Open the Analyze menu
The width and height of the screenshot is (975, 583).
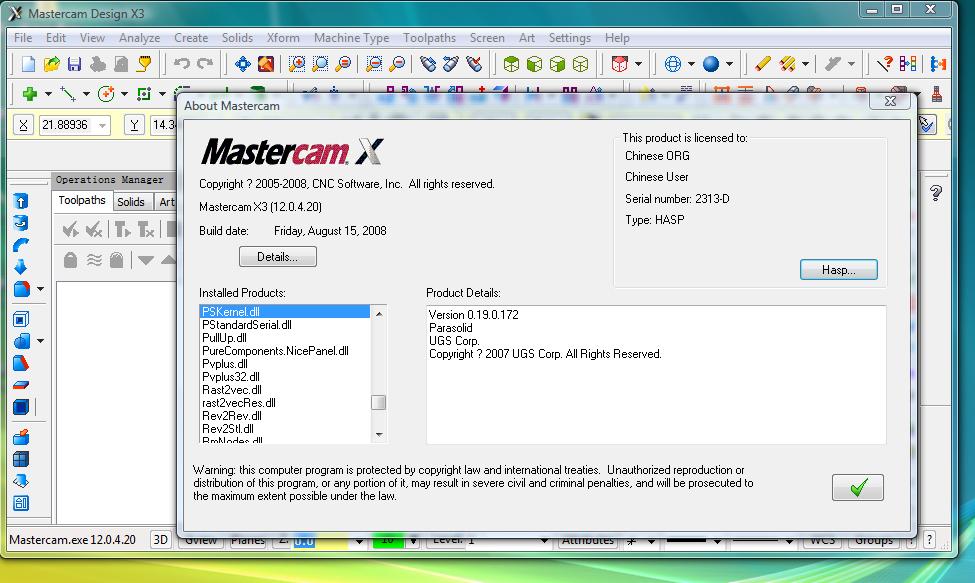click(139, 38)
